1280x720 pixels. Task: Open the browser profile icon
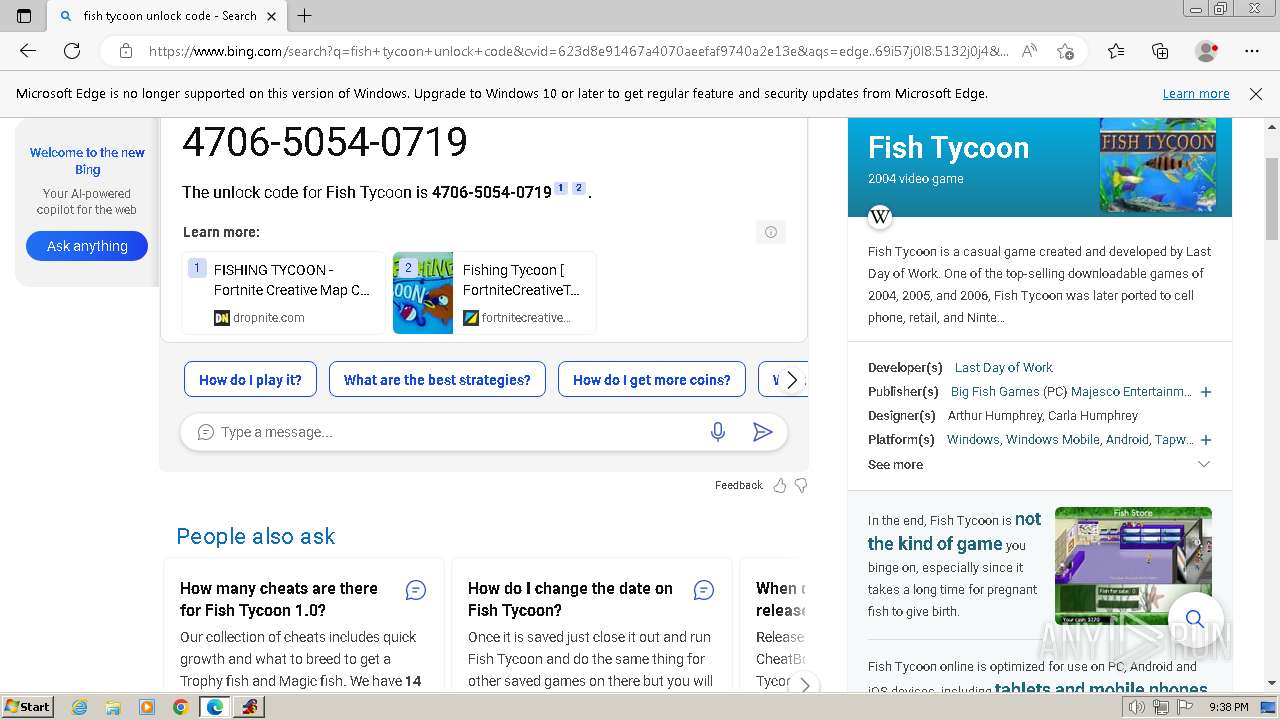(x=1207, y=51)
